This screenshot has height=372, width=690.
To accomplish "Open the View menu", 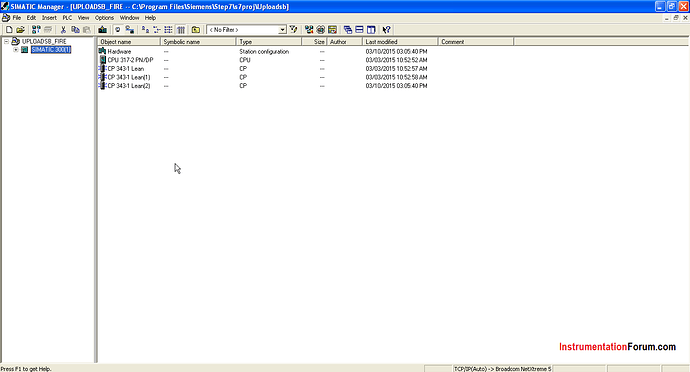I will pyautogui.click(x=83, y=18).
